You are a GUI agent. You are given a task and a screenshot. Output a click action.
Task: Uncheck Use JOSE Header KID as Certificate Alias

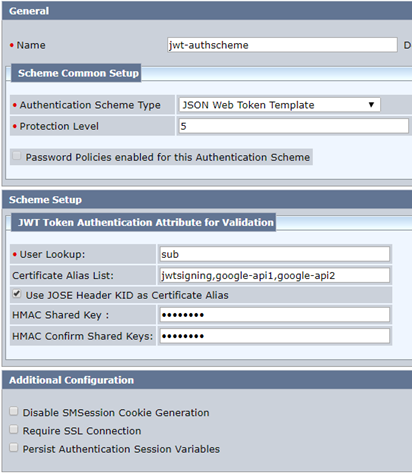(16, 294)
